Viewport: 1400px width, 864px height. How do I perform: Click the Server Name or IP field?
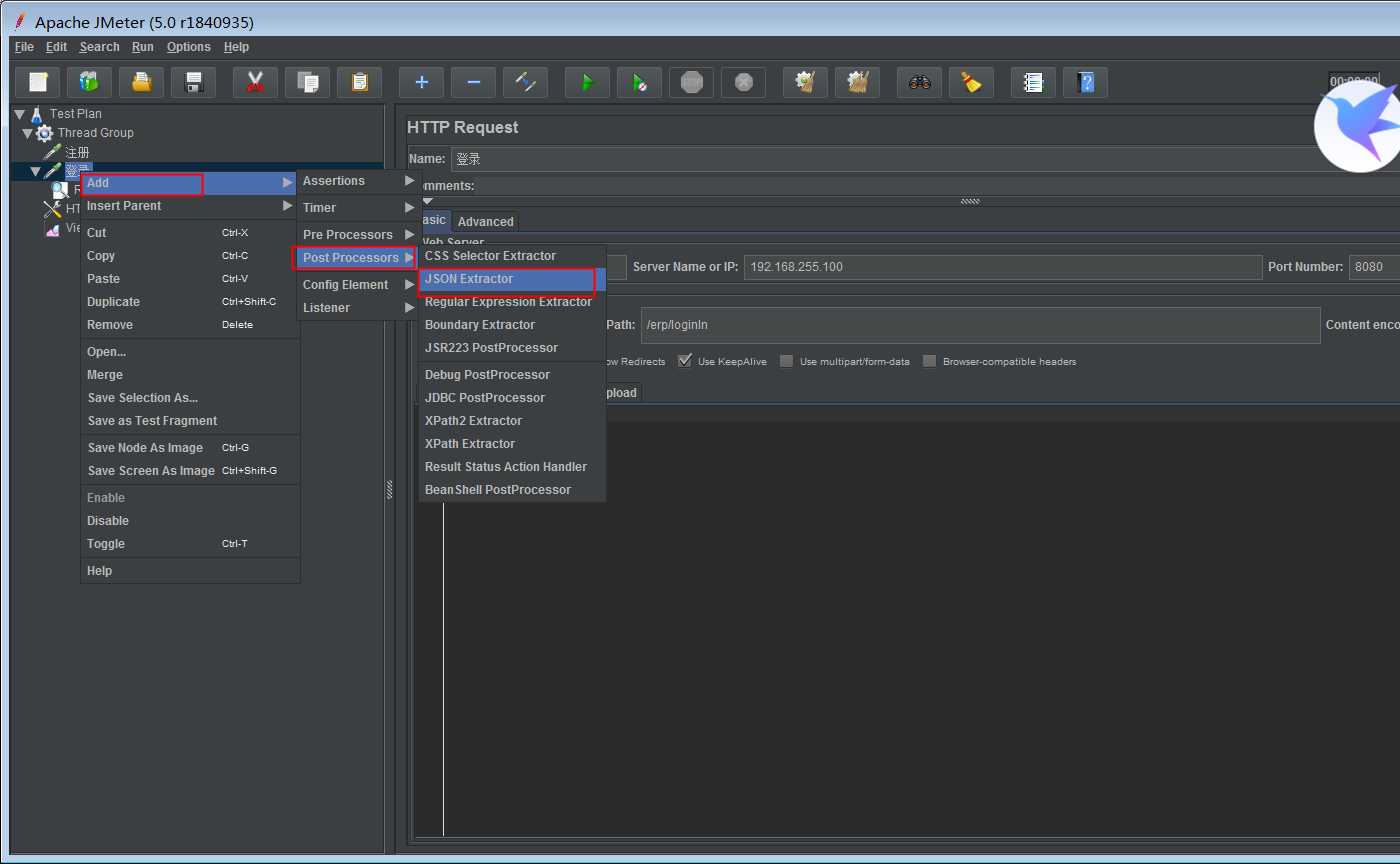click(1003, 267)
